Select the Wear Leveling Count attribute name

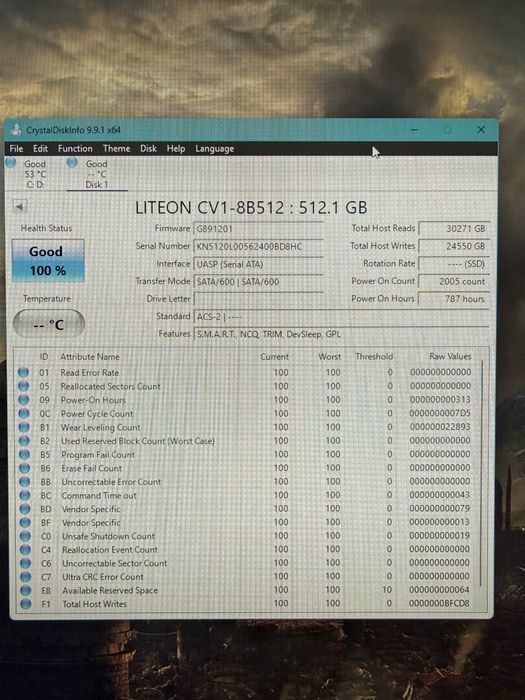(101, 427)
